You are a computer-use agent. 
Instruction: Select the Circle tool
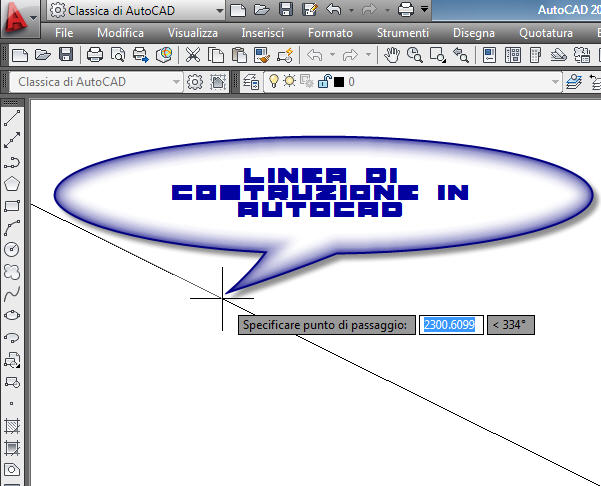click(12, 250)
